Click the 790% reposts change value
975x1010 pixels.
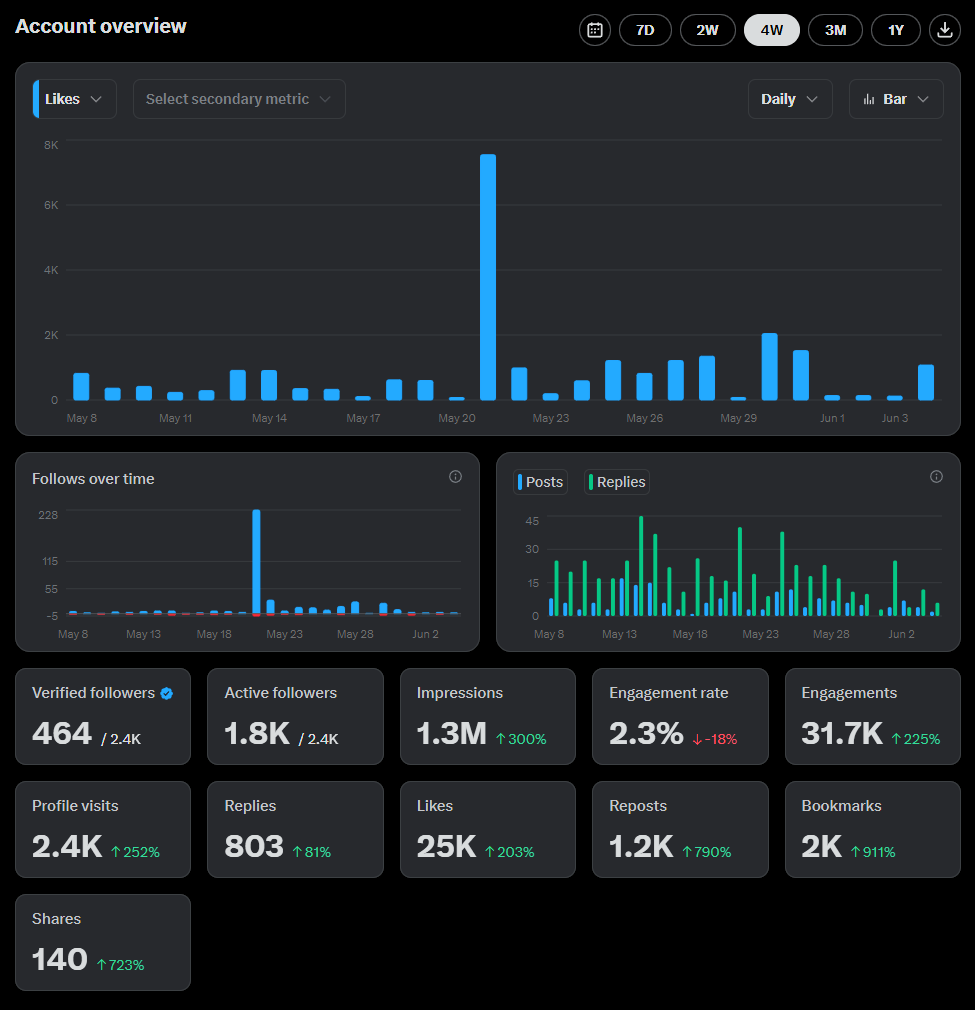pos(706,852)
